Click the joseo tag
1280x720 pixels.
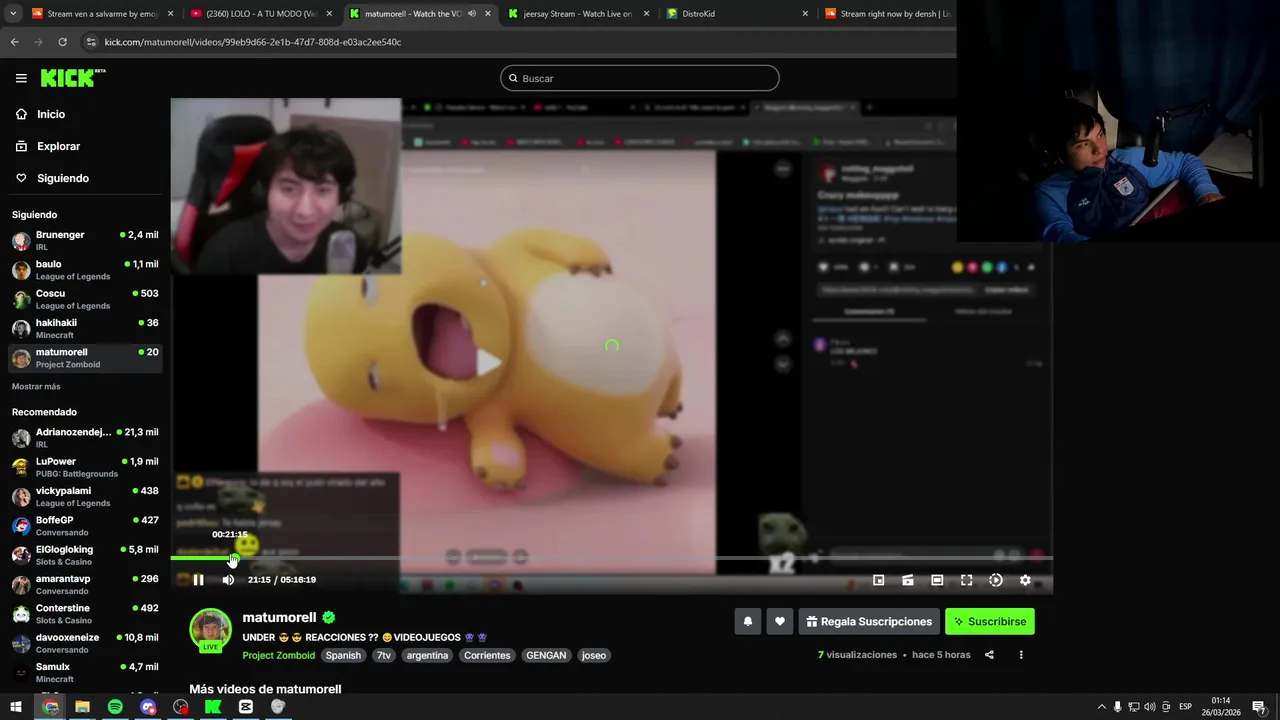tap(594, 655)
